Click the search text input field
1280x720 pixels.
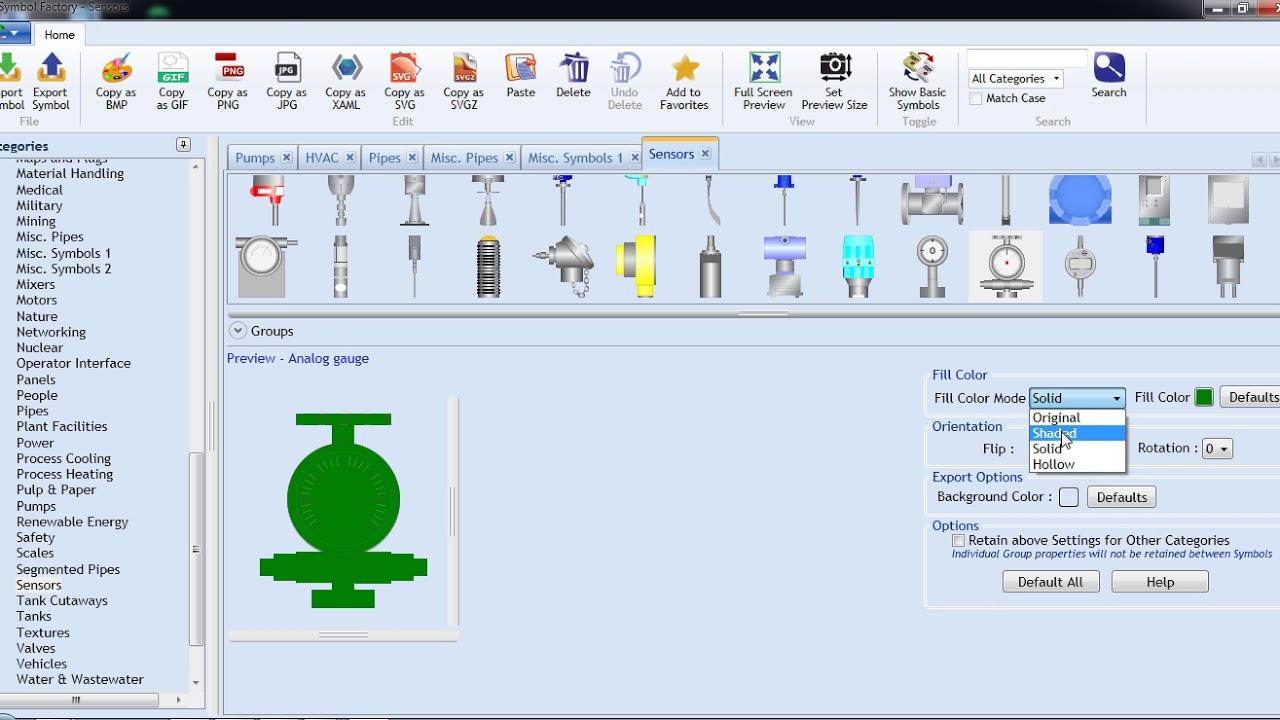click(x=1027, y=58)
